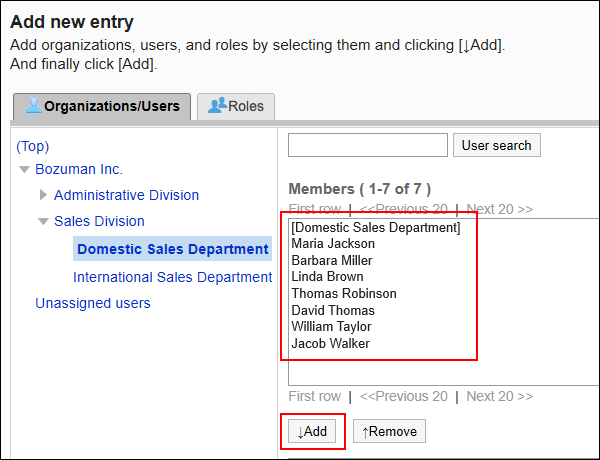Click Next 20 >> below the members list
This screenshot has height=460, width=600.
(499, 396)
